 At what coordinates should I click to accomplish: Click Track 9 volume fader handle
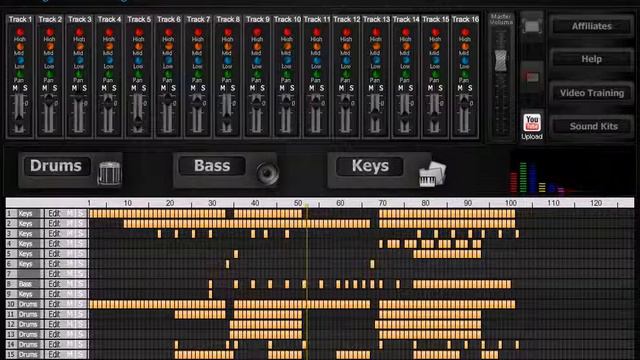[x=257, y=103]
